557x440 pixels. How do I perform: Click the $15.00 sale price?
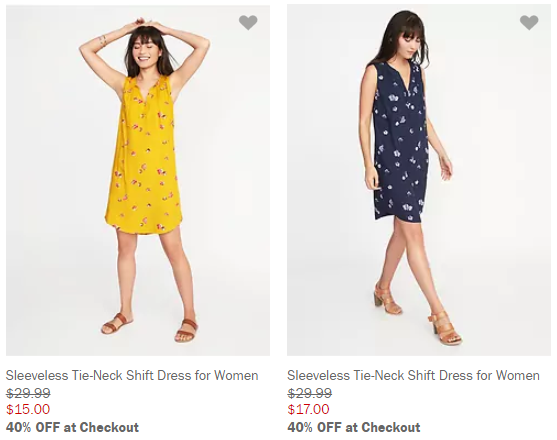pyautogui.click(x=28, y=409)
